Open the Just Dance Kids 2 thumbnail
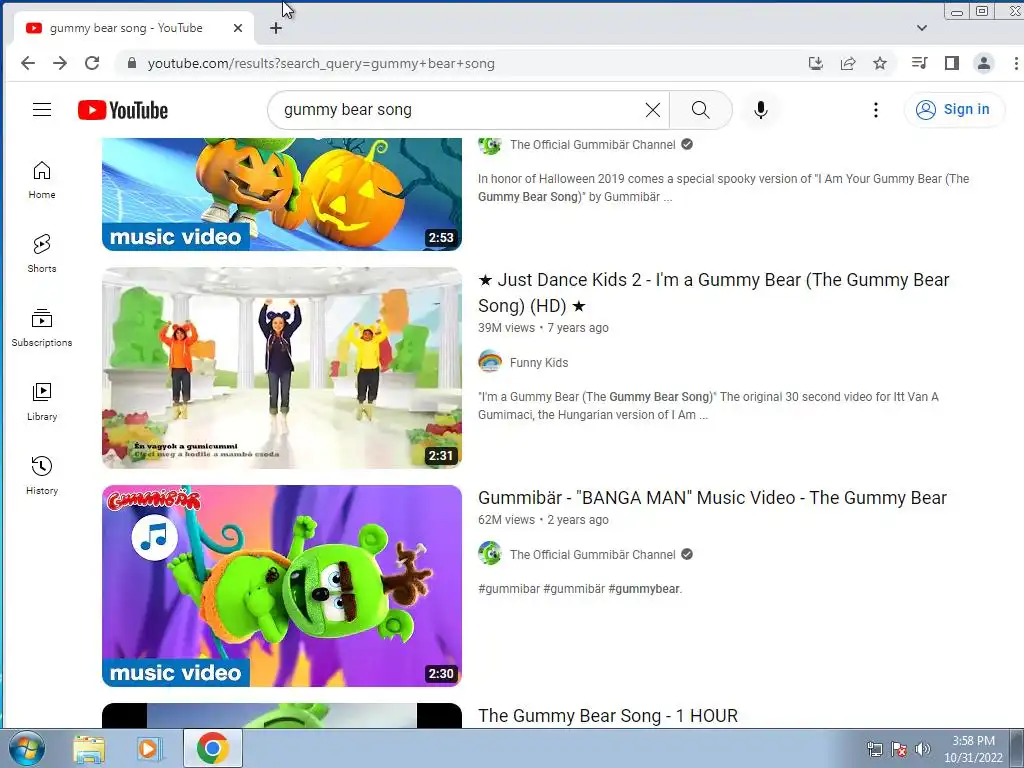The height and width of the screenshot is (768, 1024). coord(281,368)
